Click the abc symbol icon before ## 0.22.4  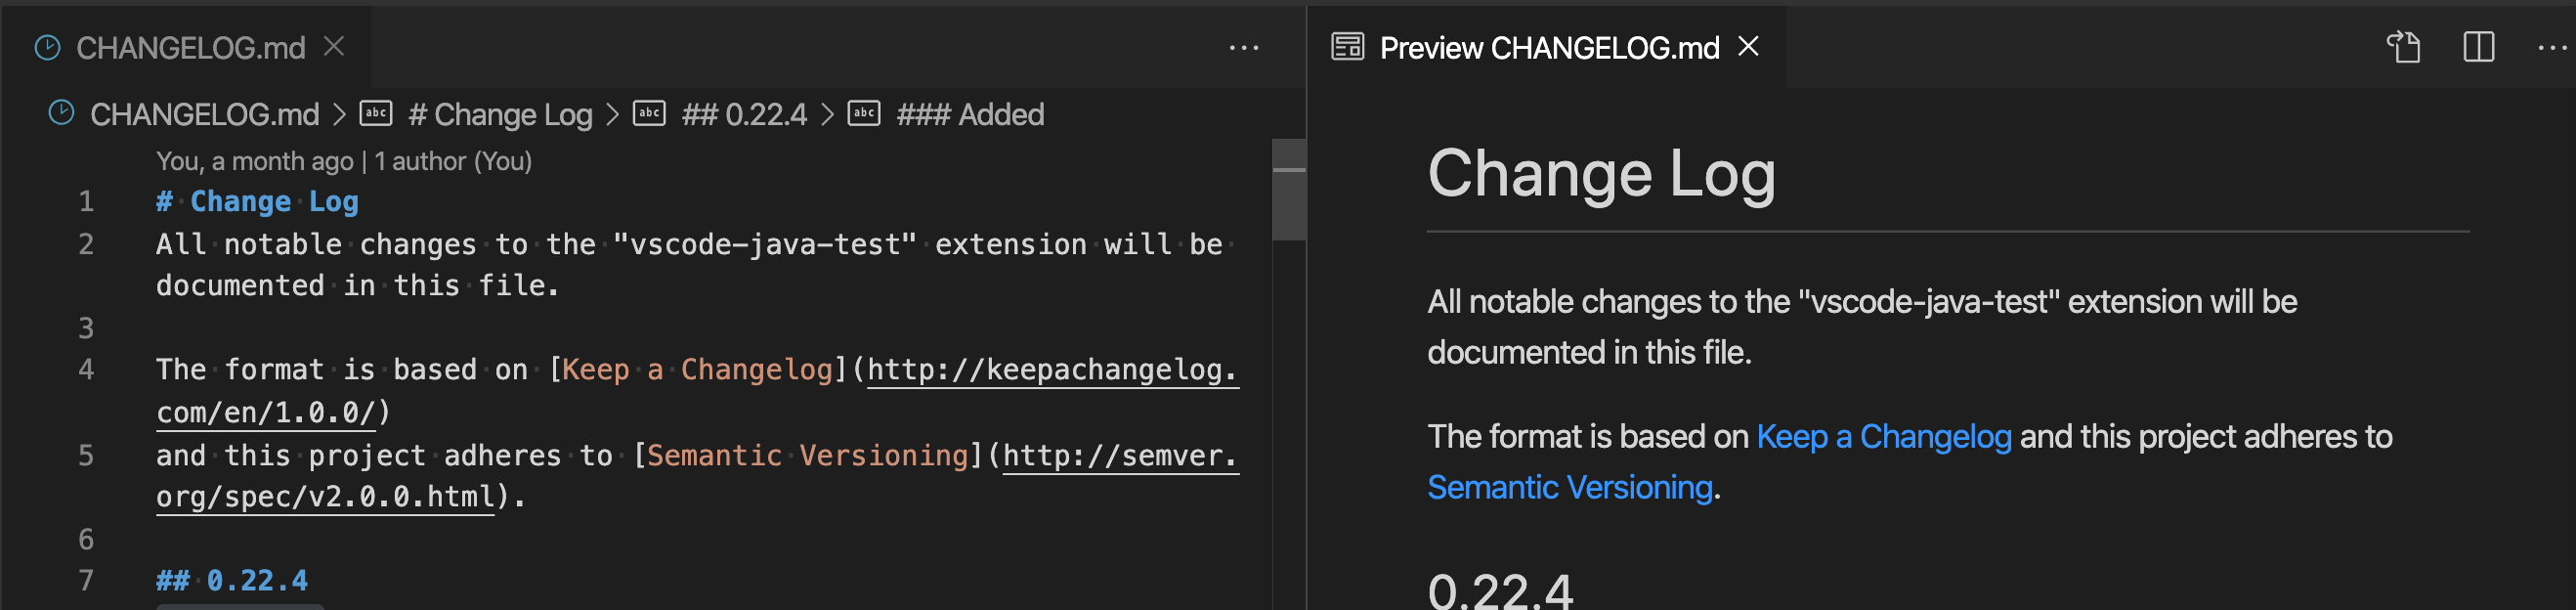648,113
